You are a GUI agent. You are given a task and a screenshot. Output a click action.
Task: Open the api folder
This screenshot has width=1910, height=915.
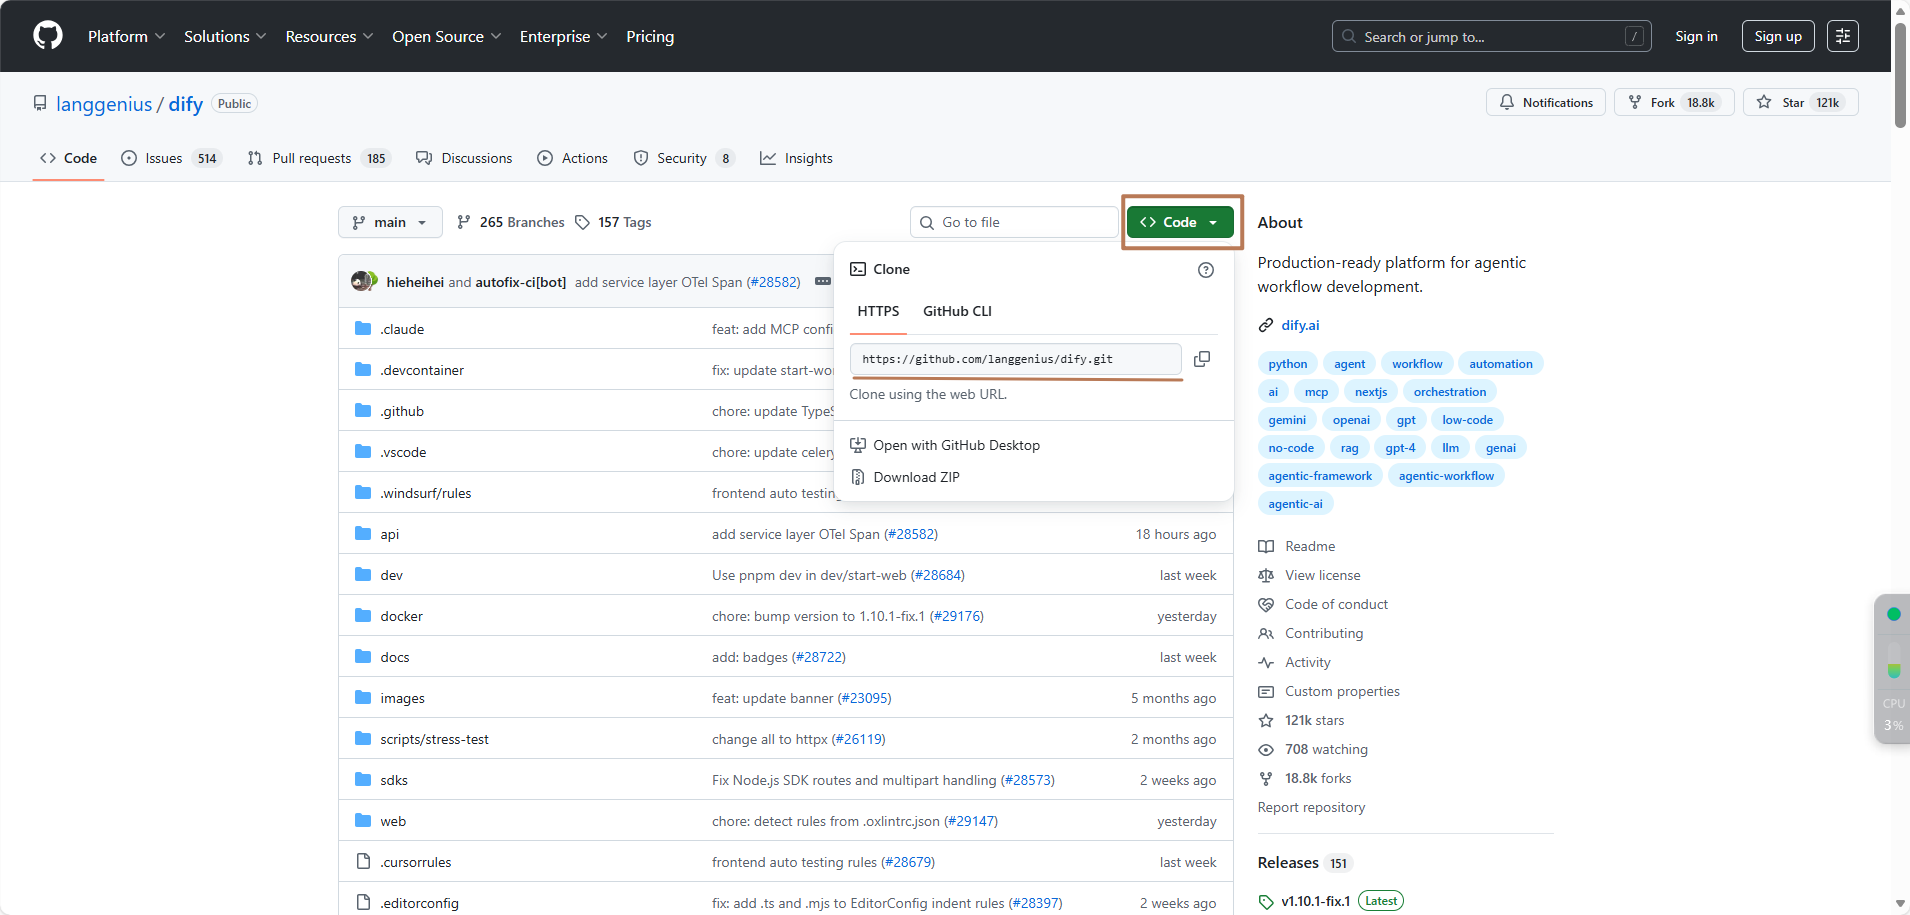coord(390,534)
